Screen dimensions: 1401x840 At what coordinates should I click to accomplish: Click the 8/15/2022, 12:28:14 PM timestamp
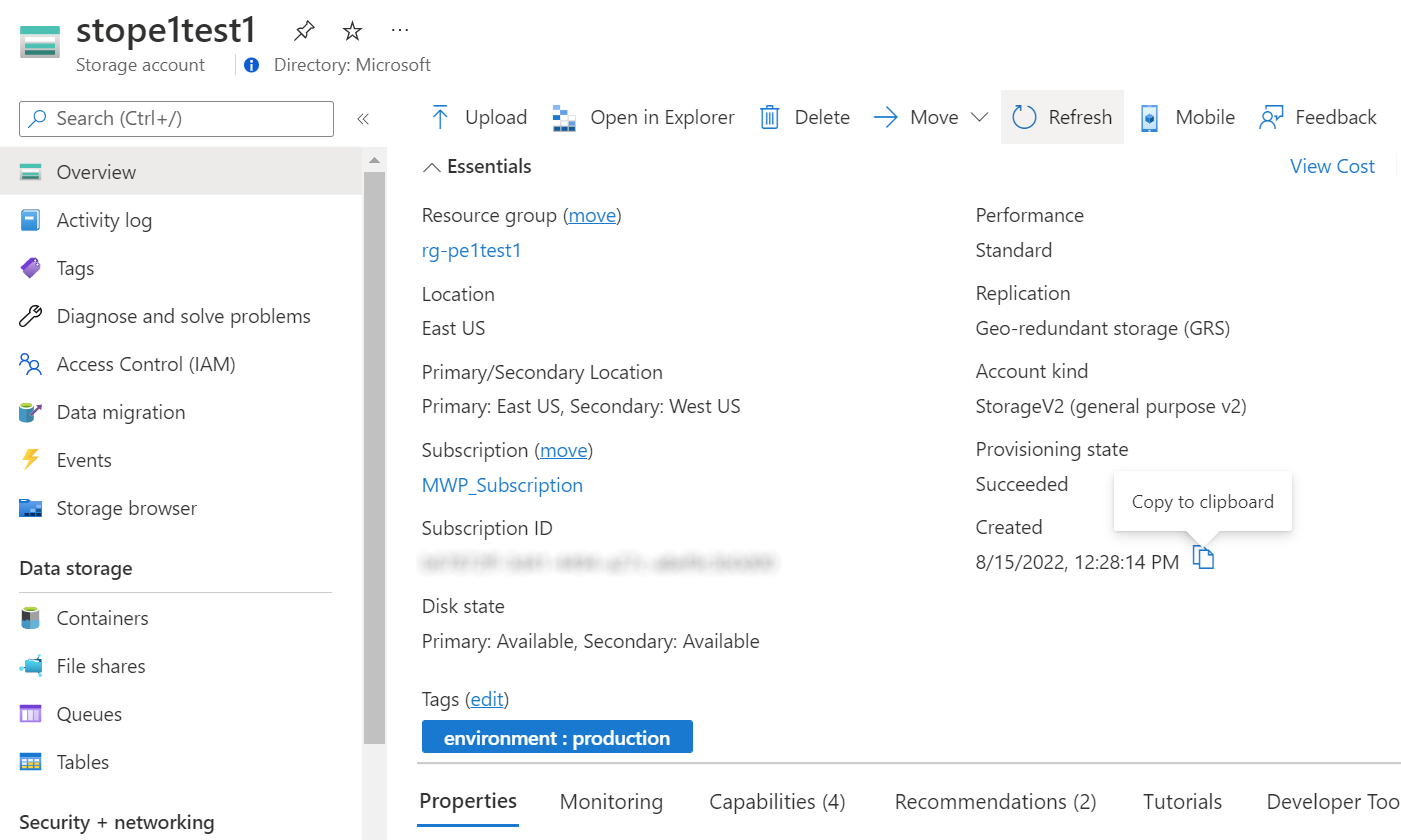point(1077,562)
